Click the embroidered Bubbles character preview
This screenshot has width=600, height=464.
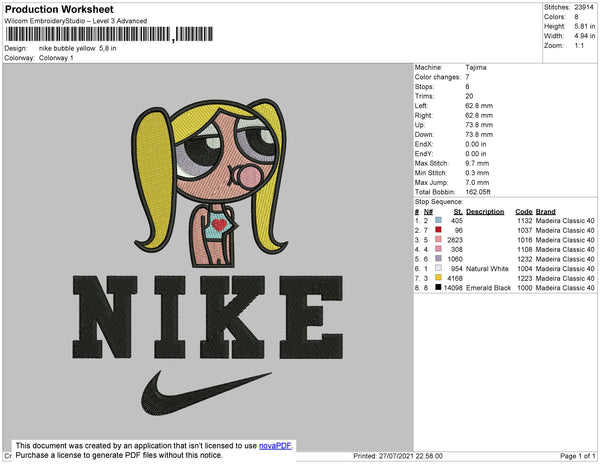click(x=209, y=182)
